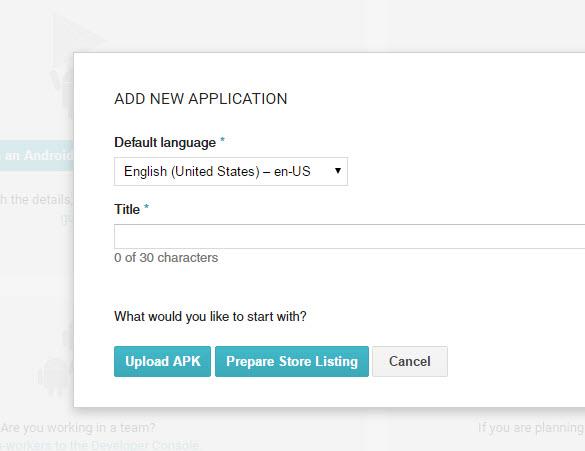
Task: Choose the Upload APK button
Action: (162, 361)
